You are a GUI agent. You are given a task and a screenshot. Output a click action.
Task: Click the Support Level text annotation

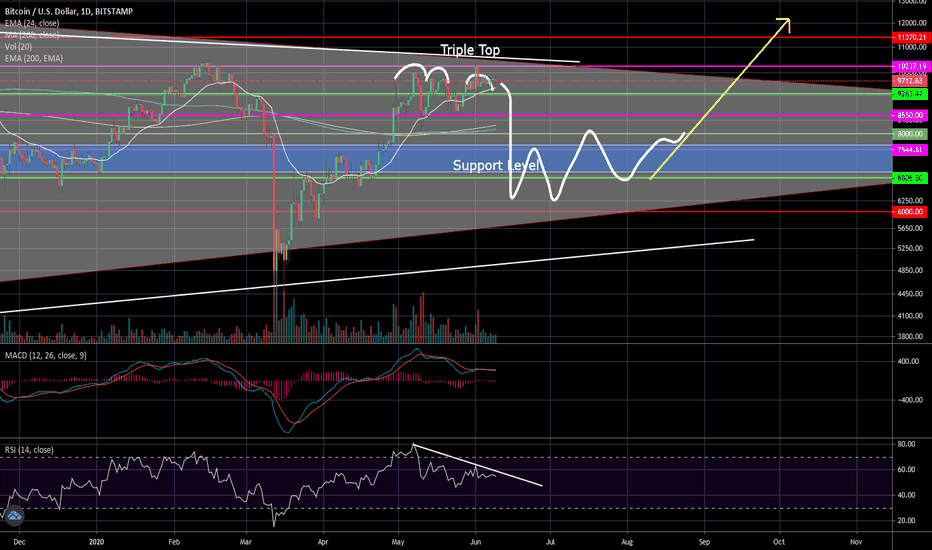click(x=496, y=165)
